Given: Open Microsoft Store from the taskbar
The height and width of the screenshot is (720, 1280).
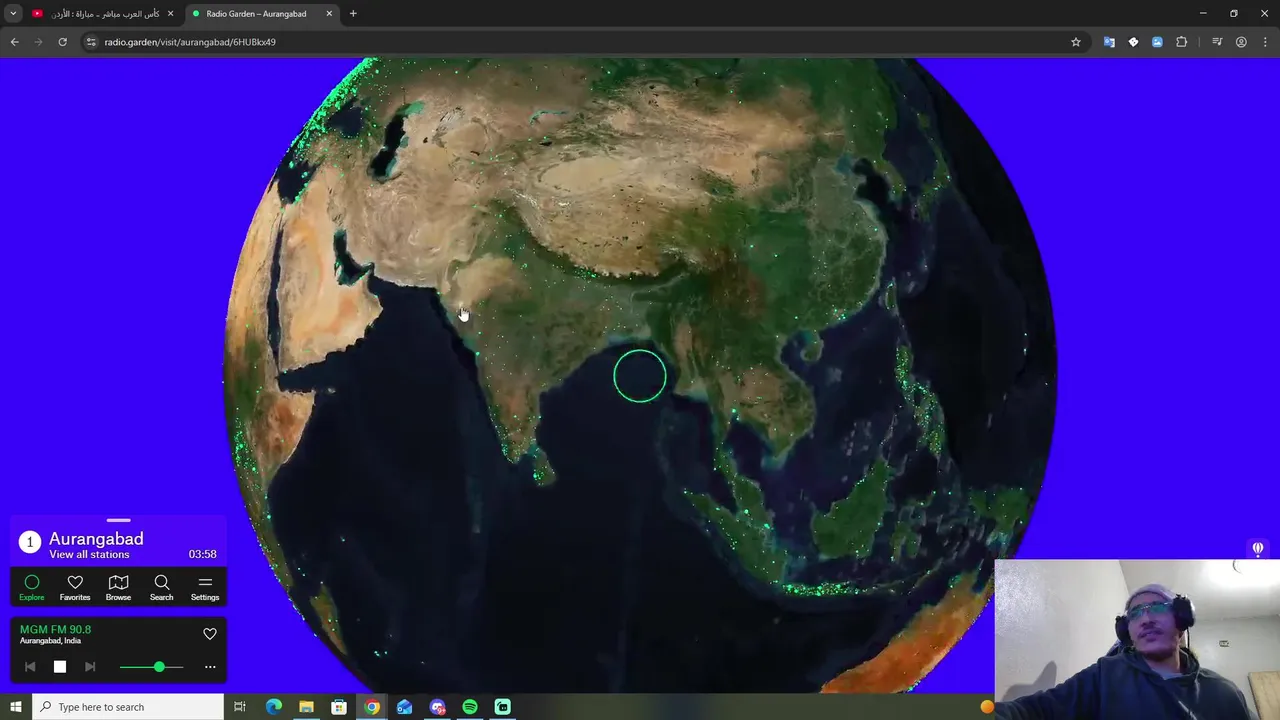Looking at the screenshot, I should pos(339,707).
